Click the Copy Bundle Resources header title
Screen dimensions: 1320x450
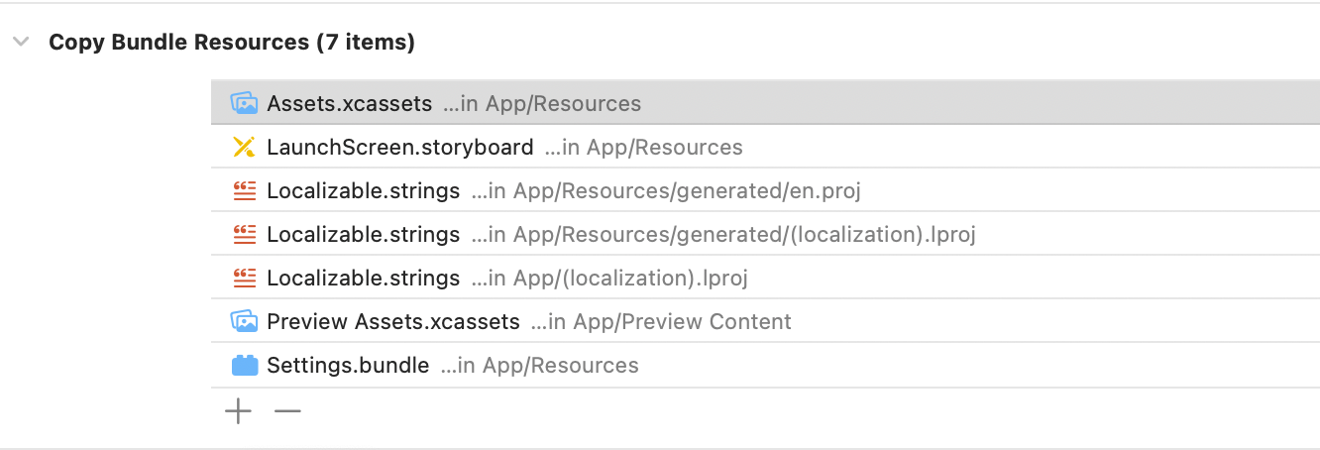(x=231, y=42)
